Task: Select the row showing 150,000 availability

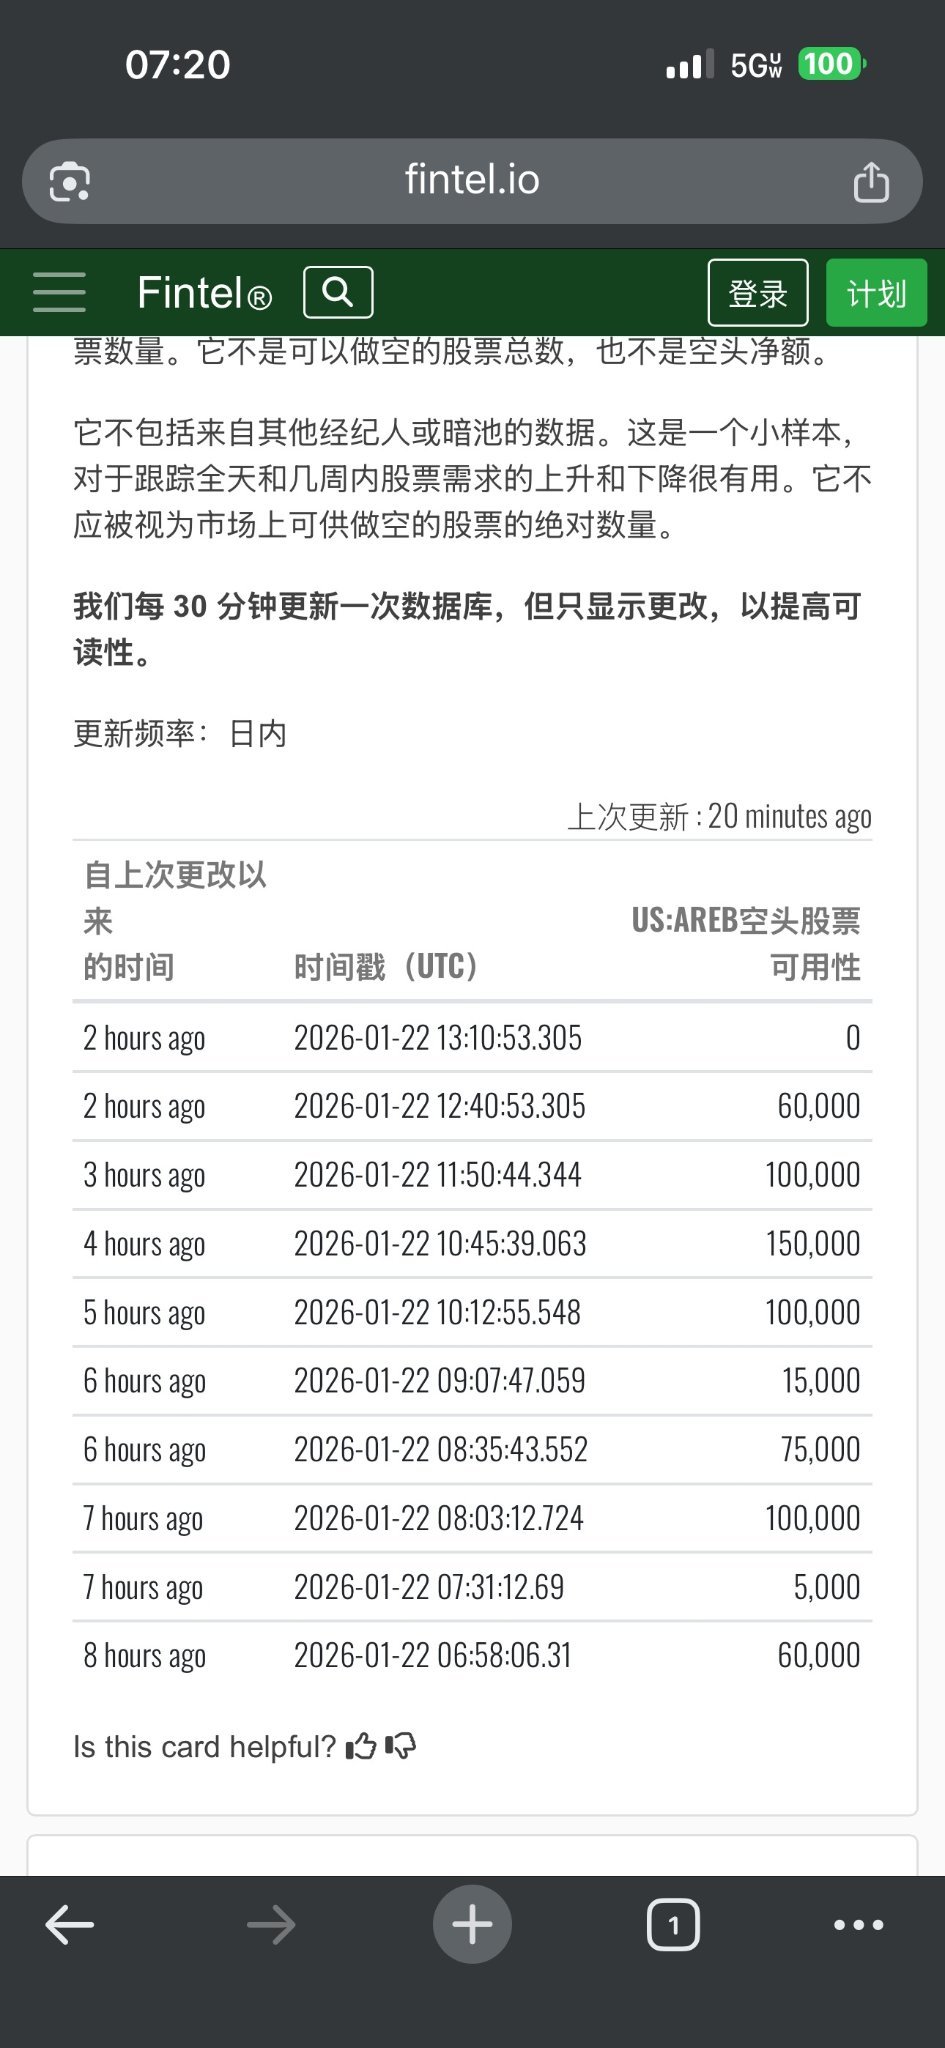Action: point(472,1244)
